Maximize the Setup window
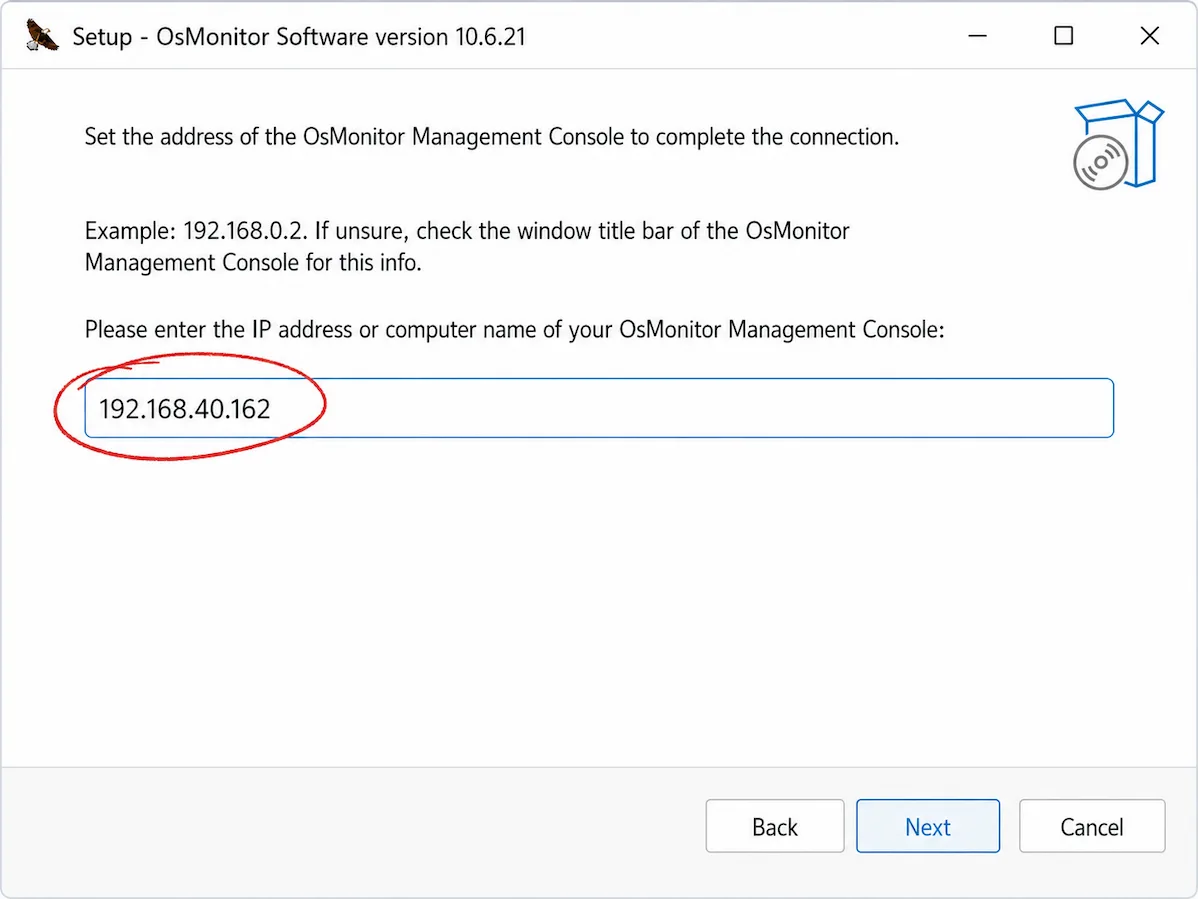 pyautogui.click(x=1064, y=36)
